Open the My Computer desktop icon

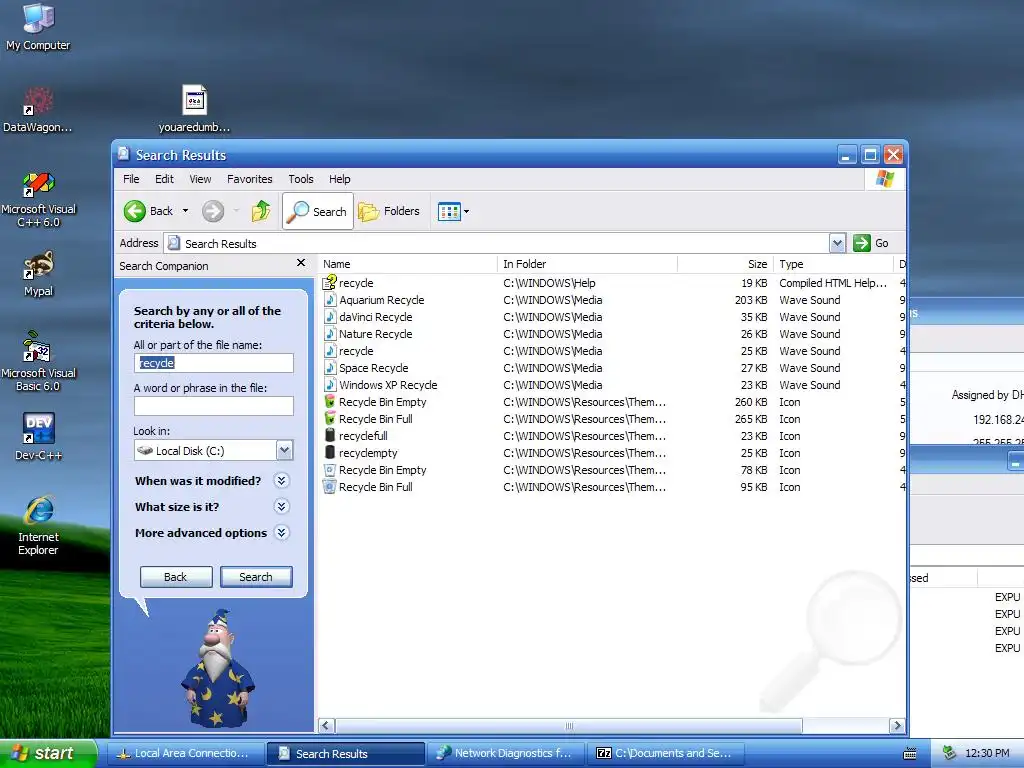click(38, 27)
